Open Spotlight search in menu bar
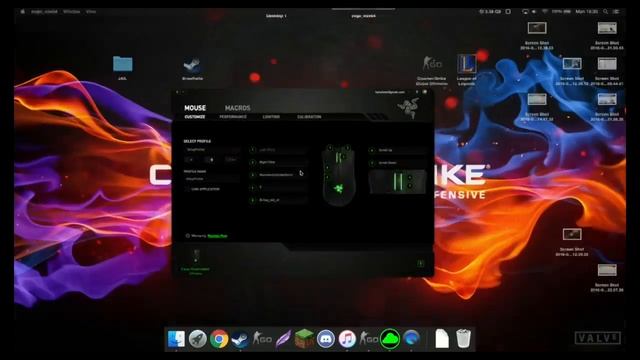Viewport: 640px width, 360px height. click(x=606, y=12)
